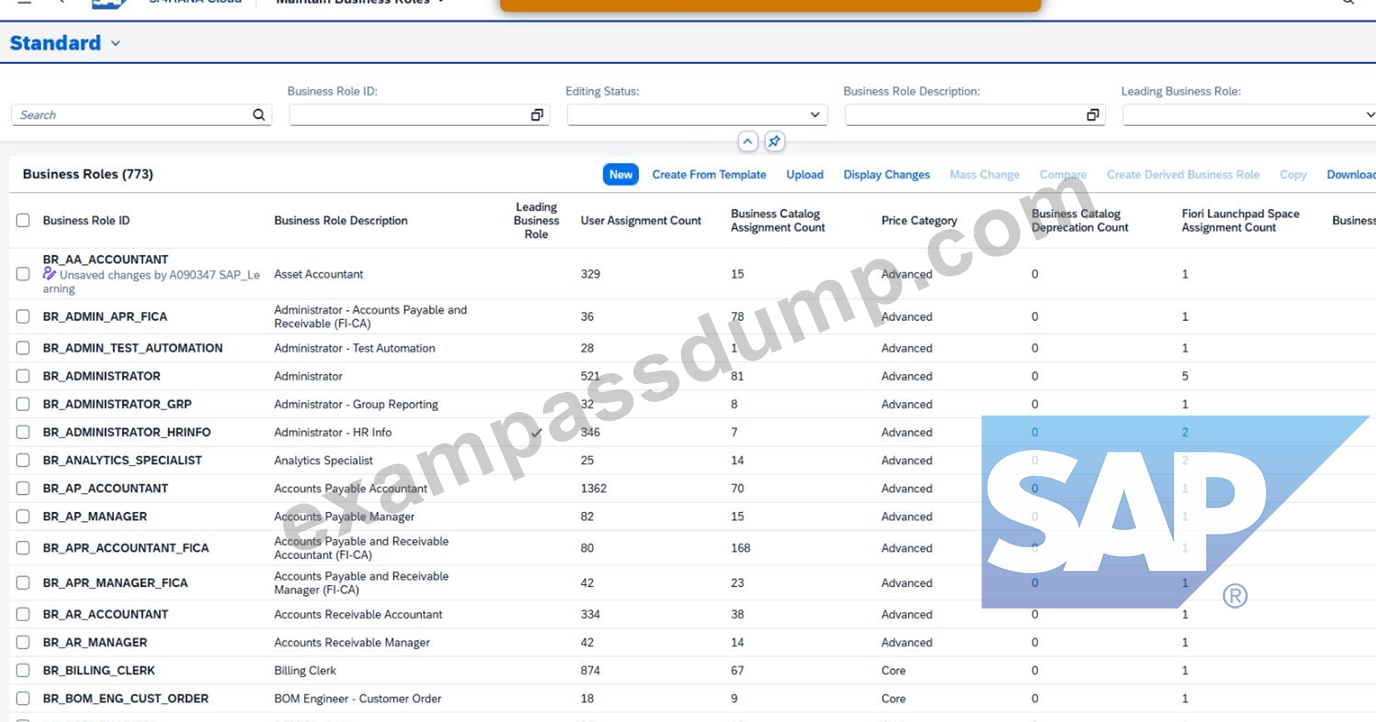
Task: Open value help for Business Role Description
Action: [1093, 115]
